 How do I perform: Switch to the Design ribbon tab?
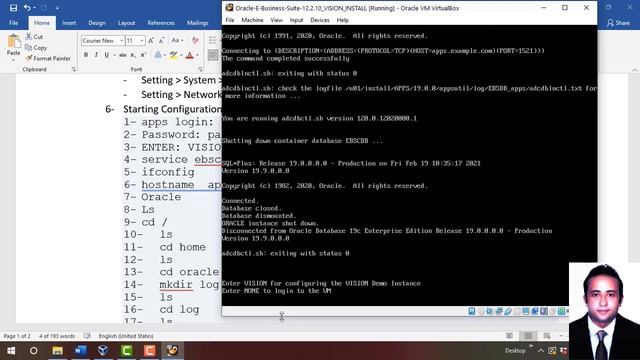[x=97, y=23]
